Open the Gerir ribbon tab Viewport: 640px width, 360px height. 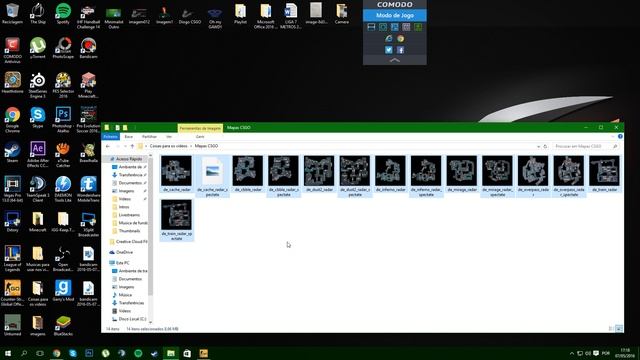pyautogui.click(x=200, y=136)
